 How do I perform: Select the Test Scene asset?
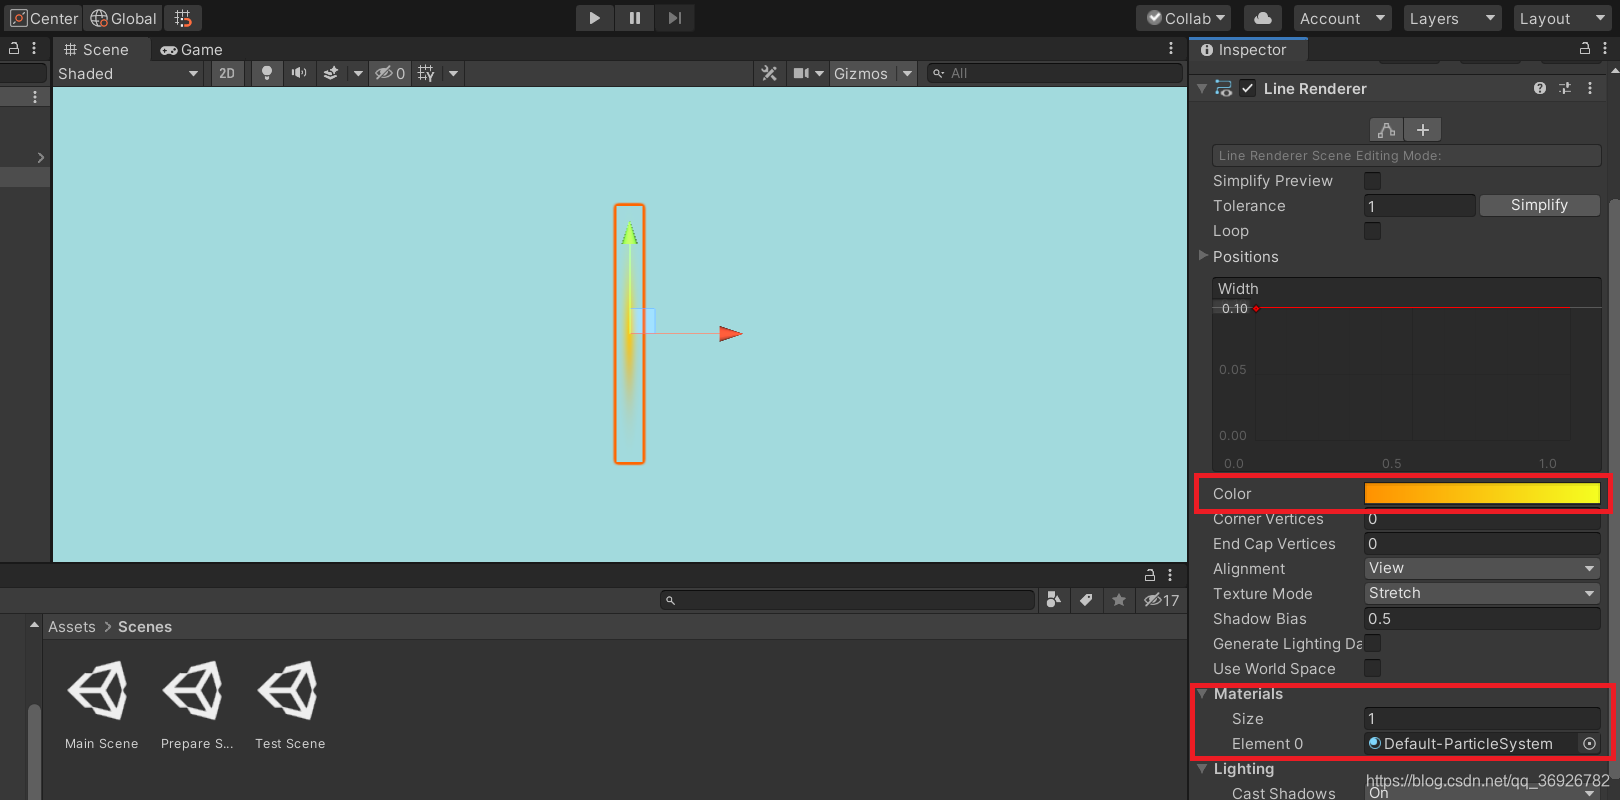coord(290,704)
